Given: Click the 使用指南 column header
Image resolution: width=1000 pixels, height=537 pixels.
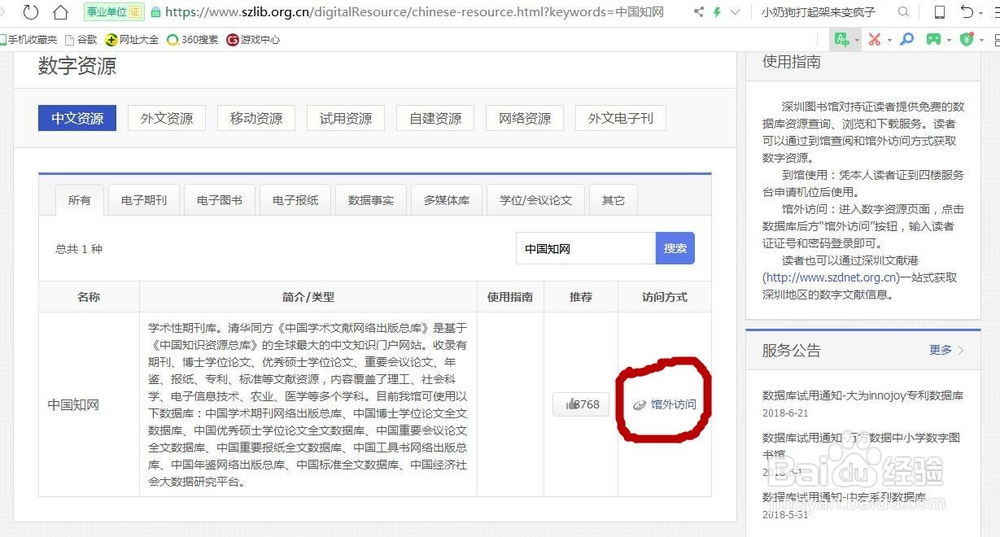Looking at the screenshot, I should tap(510, 297).
